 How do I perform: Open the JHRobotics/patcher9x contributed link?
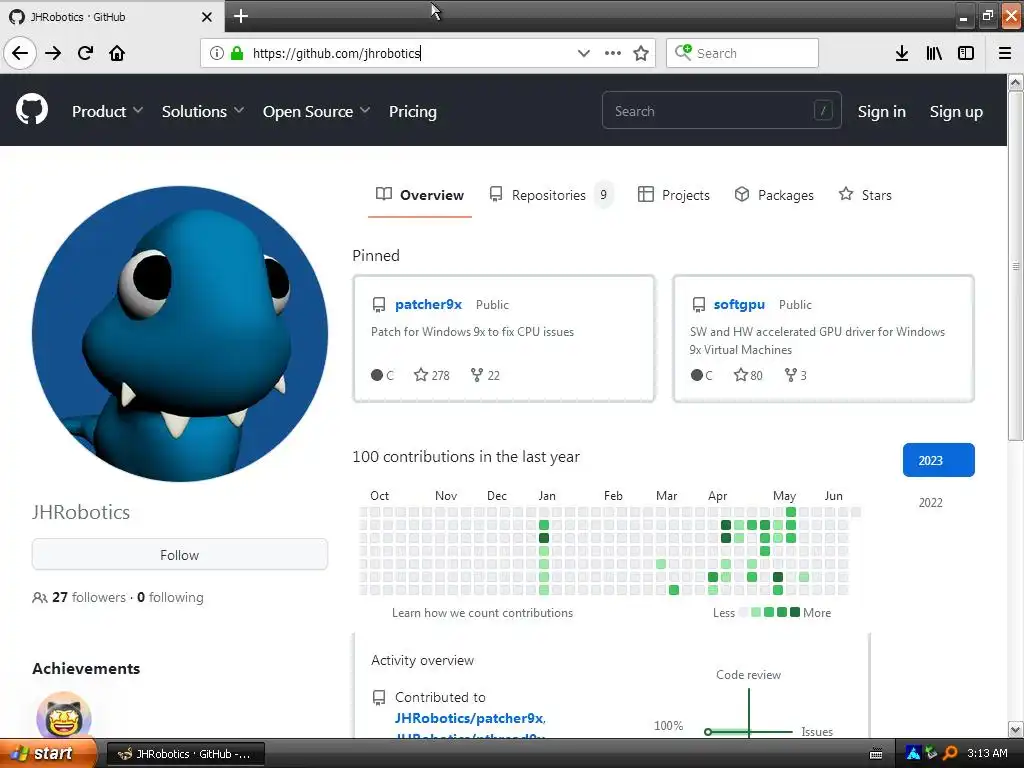click(469, 718)
